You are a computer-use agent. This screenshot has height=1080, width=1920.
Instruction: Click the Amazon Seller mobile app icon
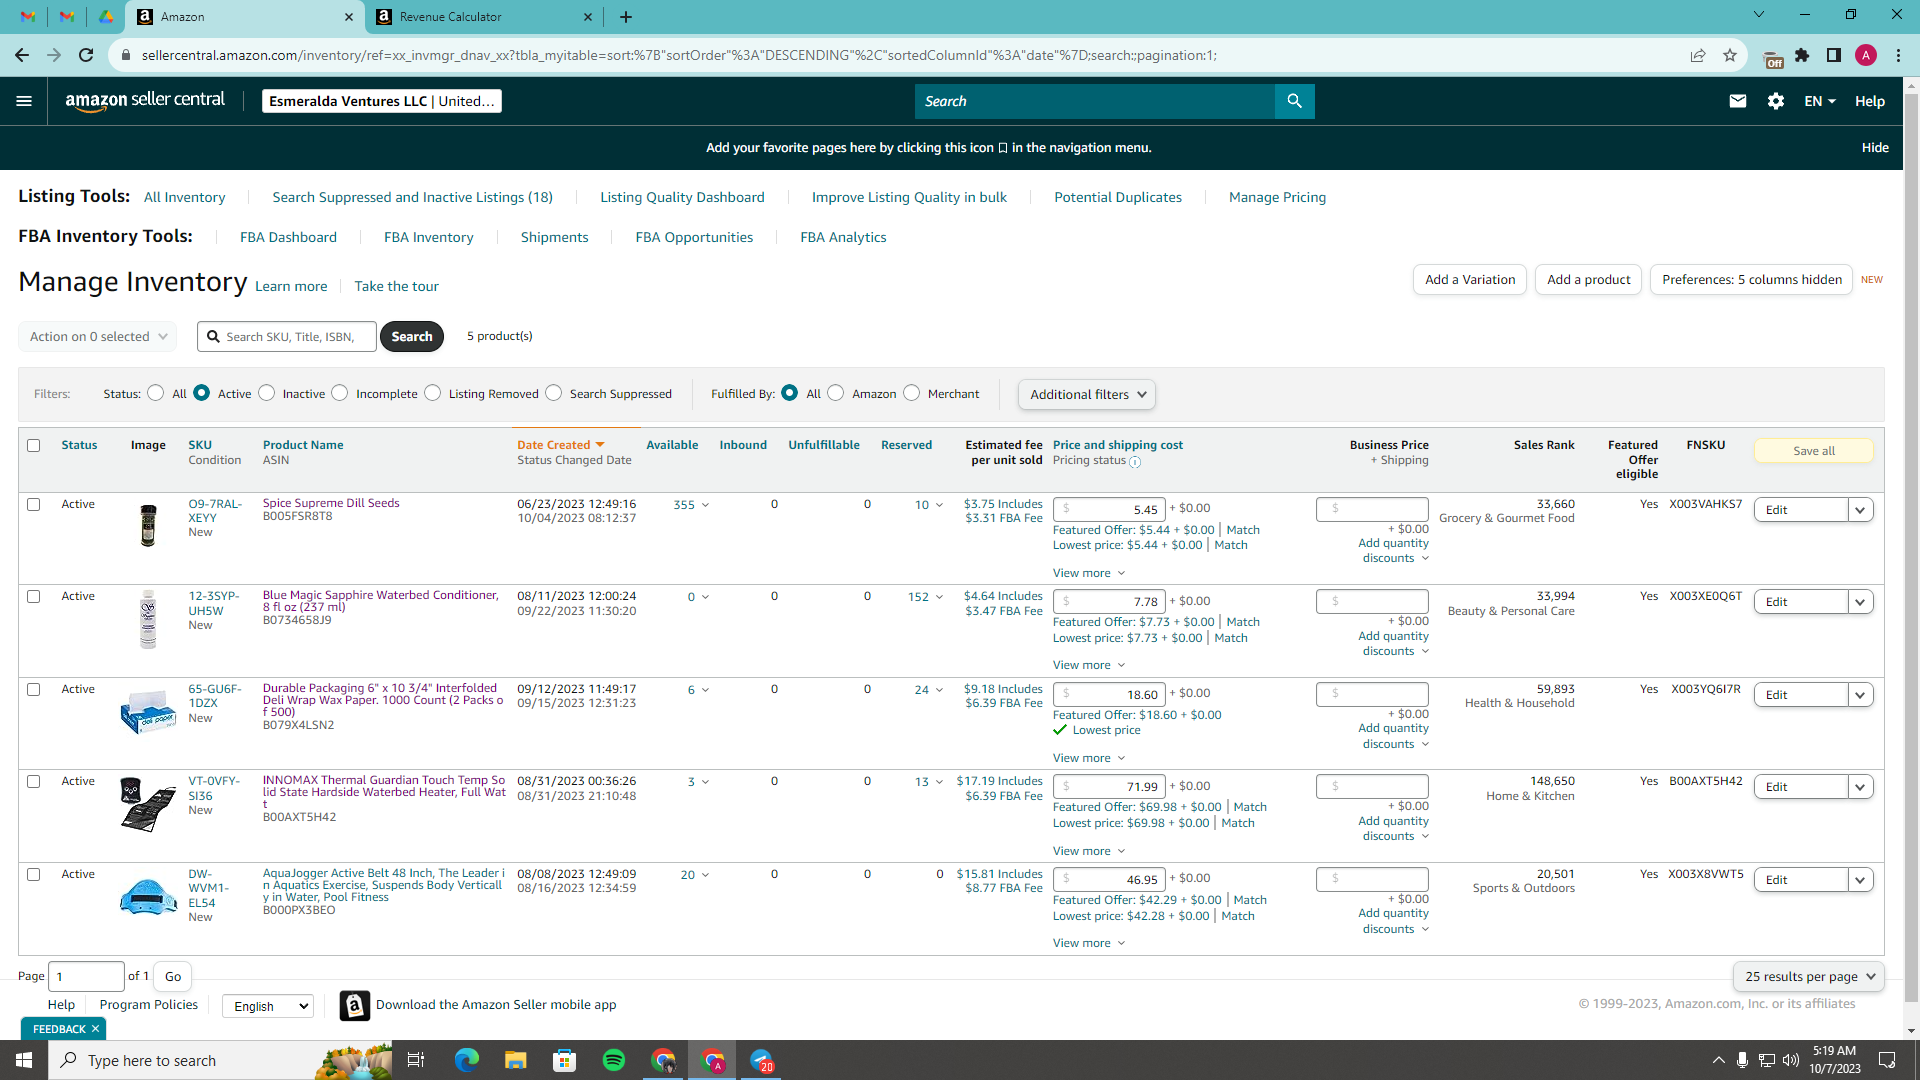(355, 1005)
